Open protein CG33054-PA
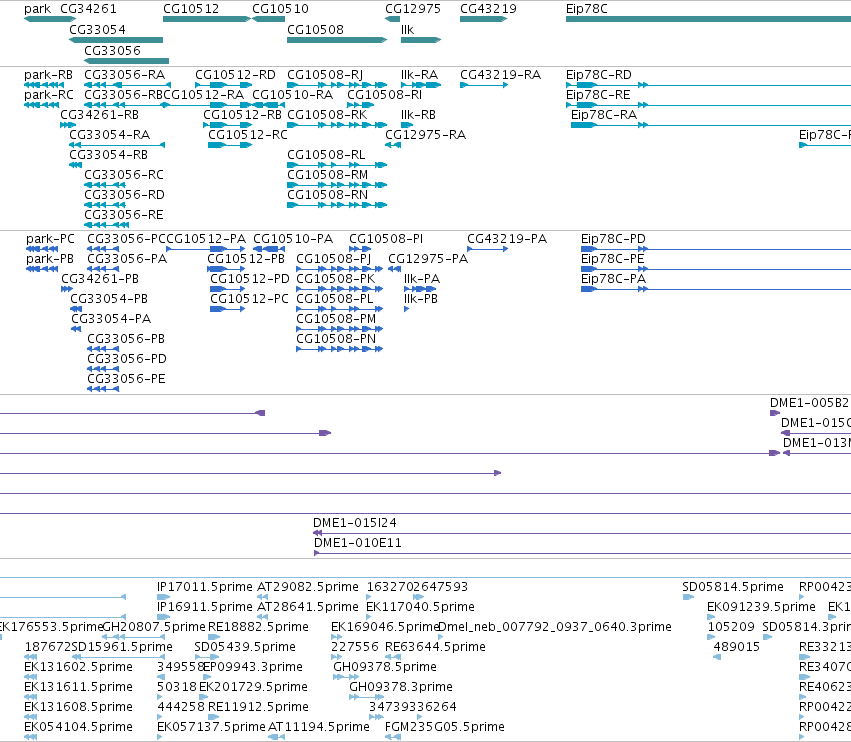This screenshot has height=742, width=851. click(111, 319)
